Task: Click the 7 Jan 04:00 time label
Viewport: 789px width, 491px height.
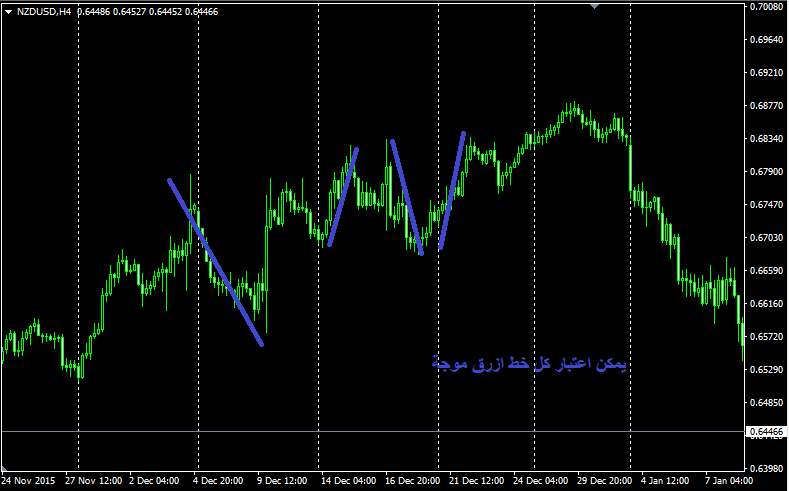Action: pyautogui.click(x=729, y=481)
